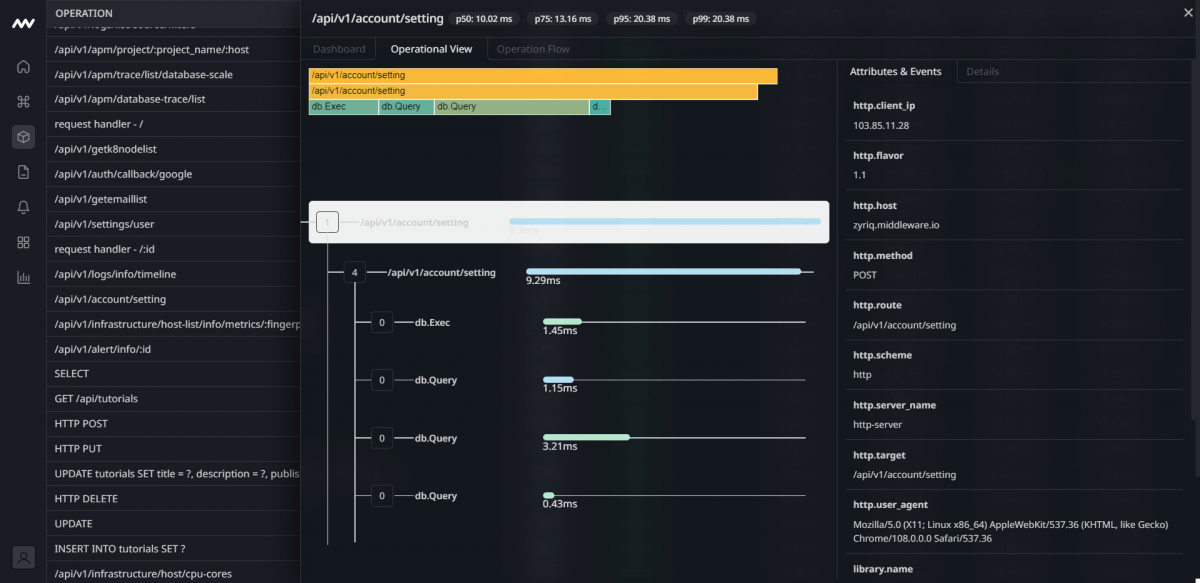Collapse the span node numbered 4

(x=355, y=272)
